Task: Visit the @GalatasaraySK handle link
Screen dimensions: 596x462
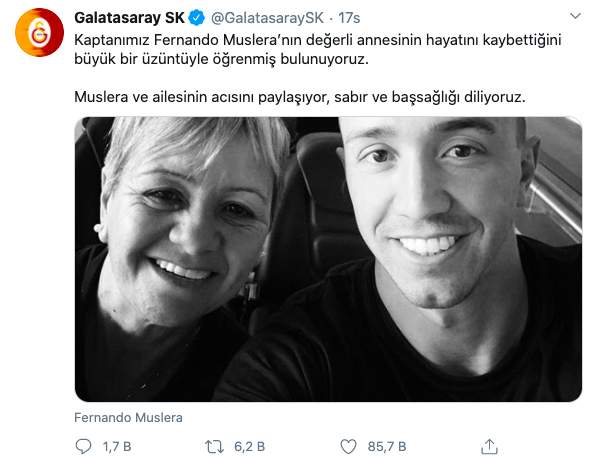Action: (x=267, y=18)
